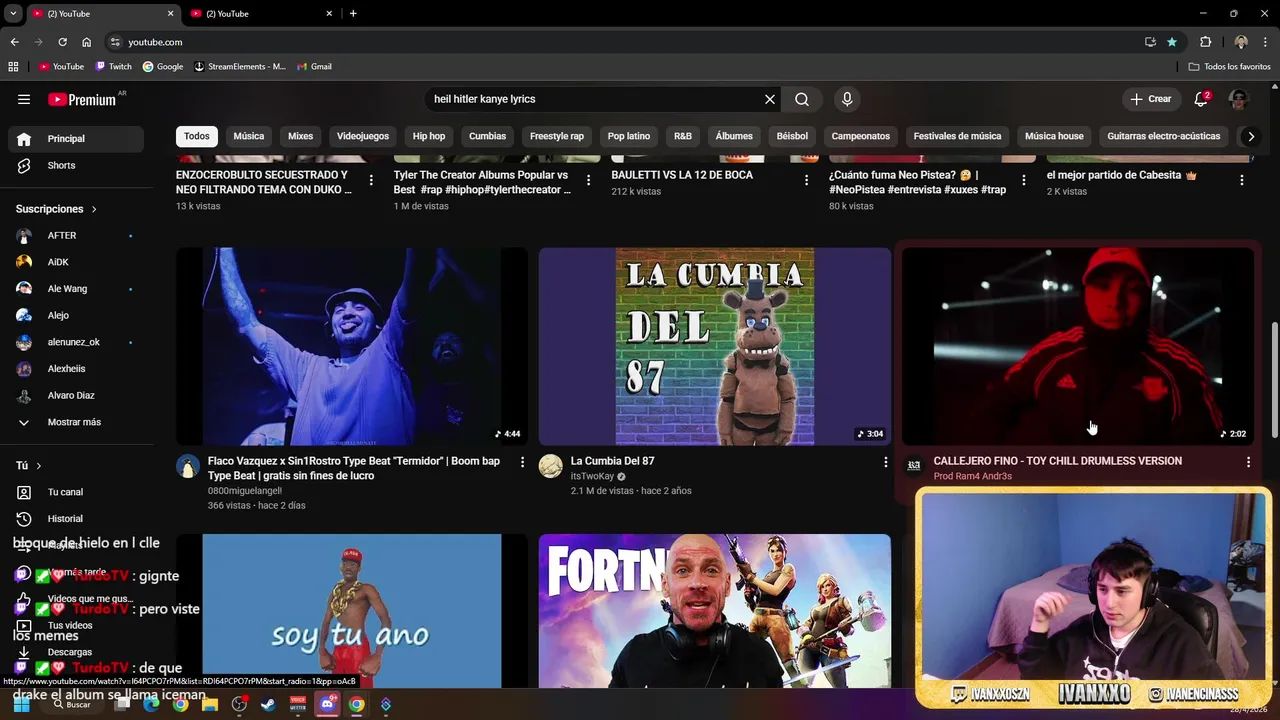This screenshot has height=720, width=1280.
Task: Open options for BAULETTI VS LA 12 DE BOCA
Action: point(806,180)
